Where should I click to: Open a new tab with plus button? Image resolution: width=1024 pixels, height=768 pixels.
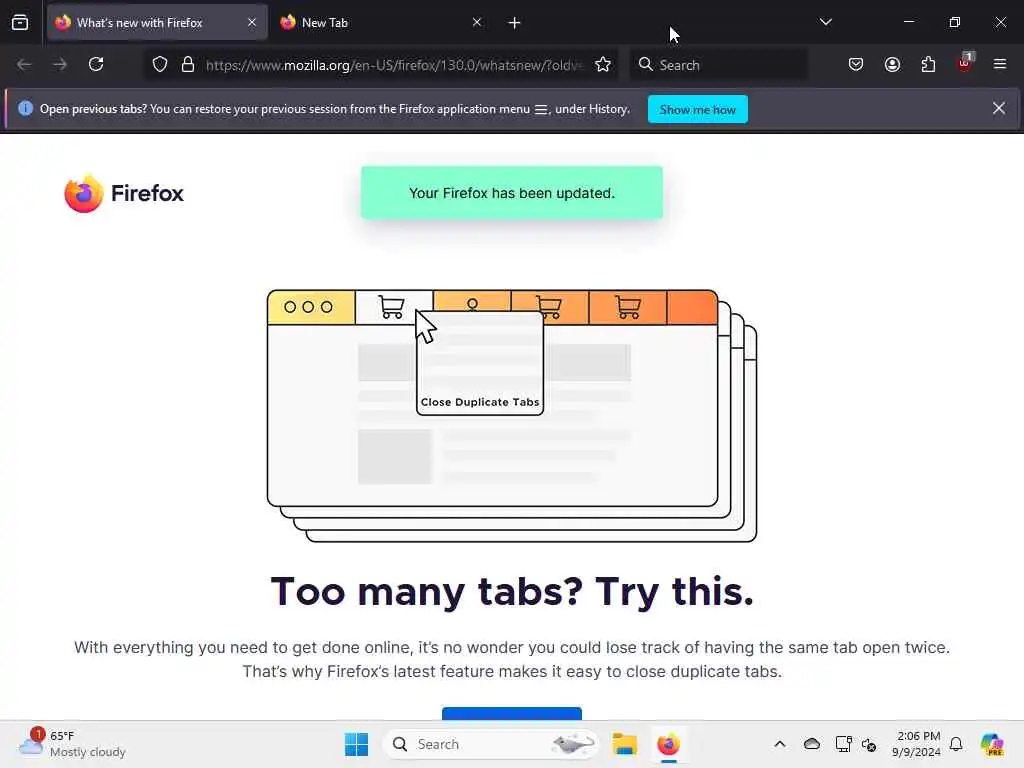click(x=514, y=23)
